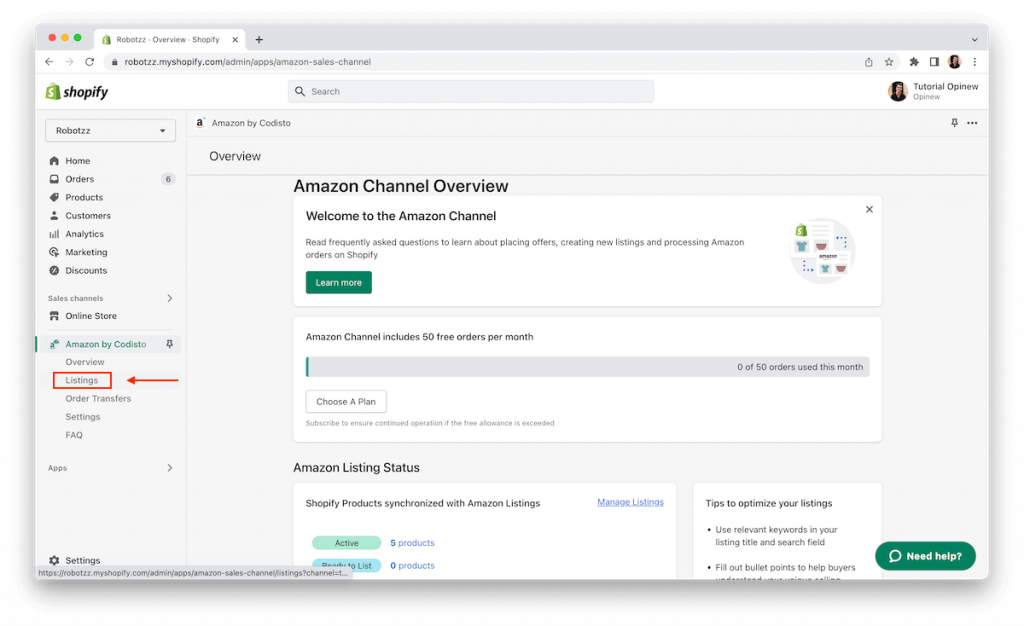Image resolution: width=1024 pixels, height=626 pixels.
Task: Open the 0 products Ready to List link
Action: pos(412,565)
